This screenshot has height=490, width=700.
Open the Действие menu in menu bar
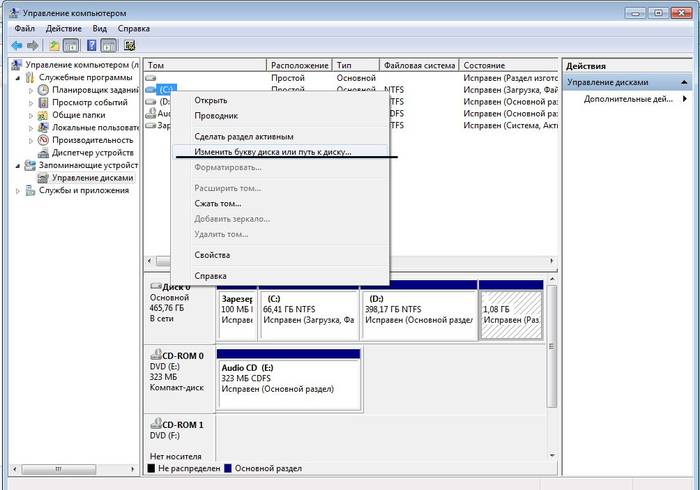point(63,29)
